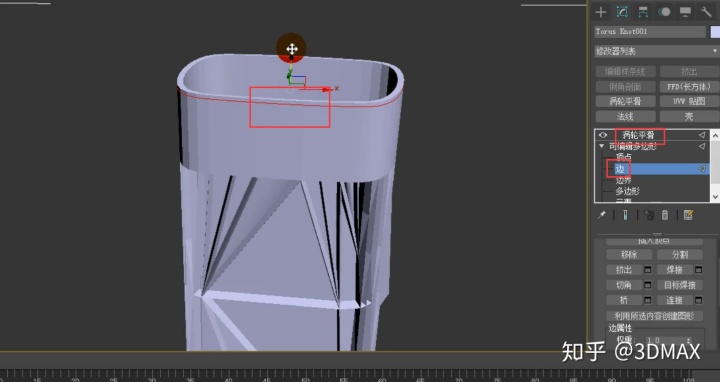Click the Remove Modifier trash icon

[x=665, y=215]
